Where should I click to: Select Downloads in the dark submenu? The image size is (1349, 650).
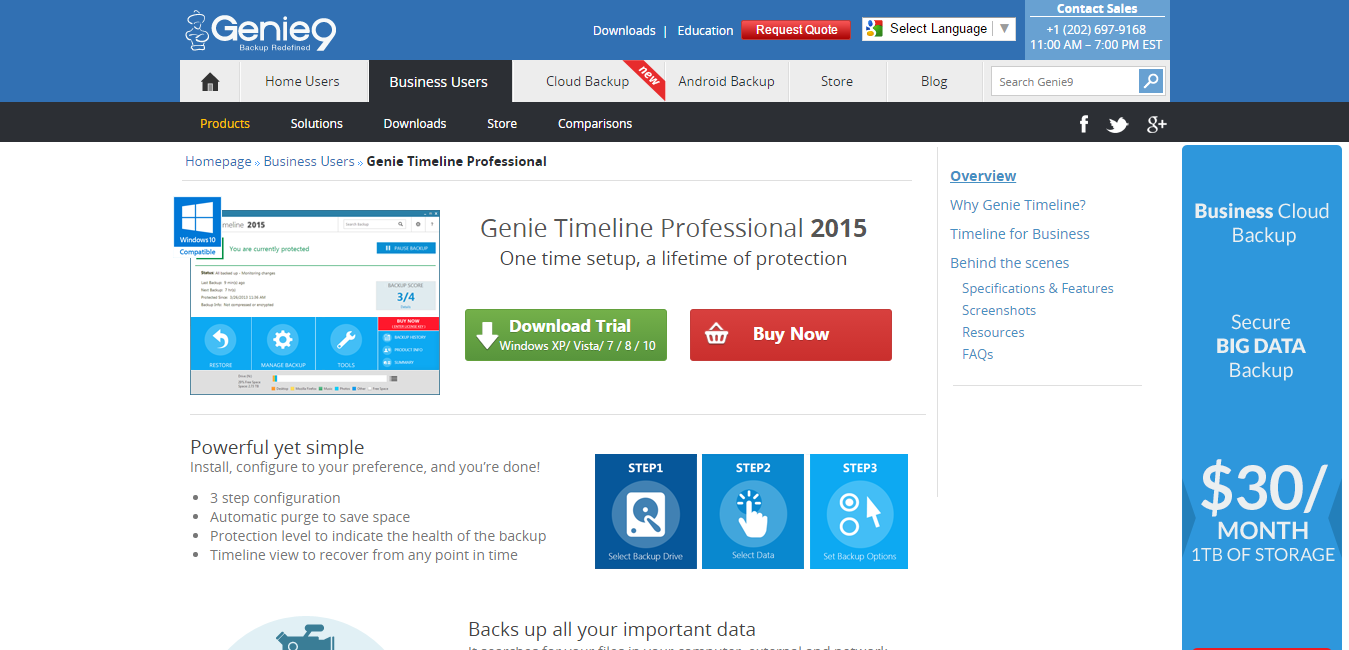click(x=415, y=124)
